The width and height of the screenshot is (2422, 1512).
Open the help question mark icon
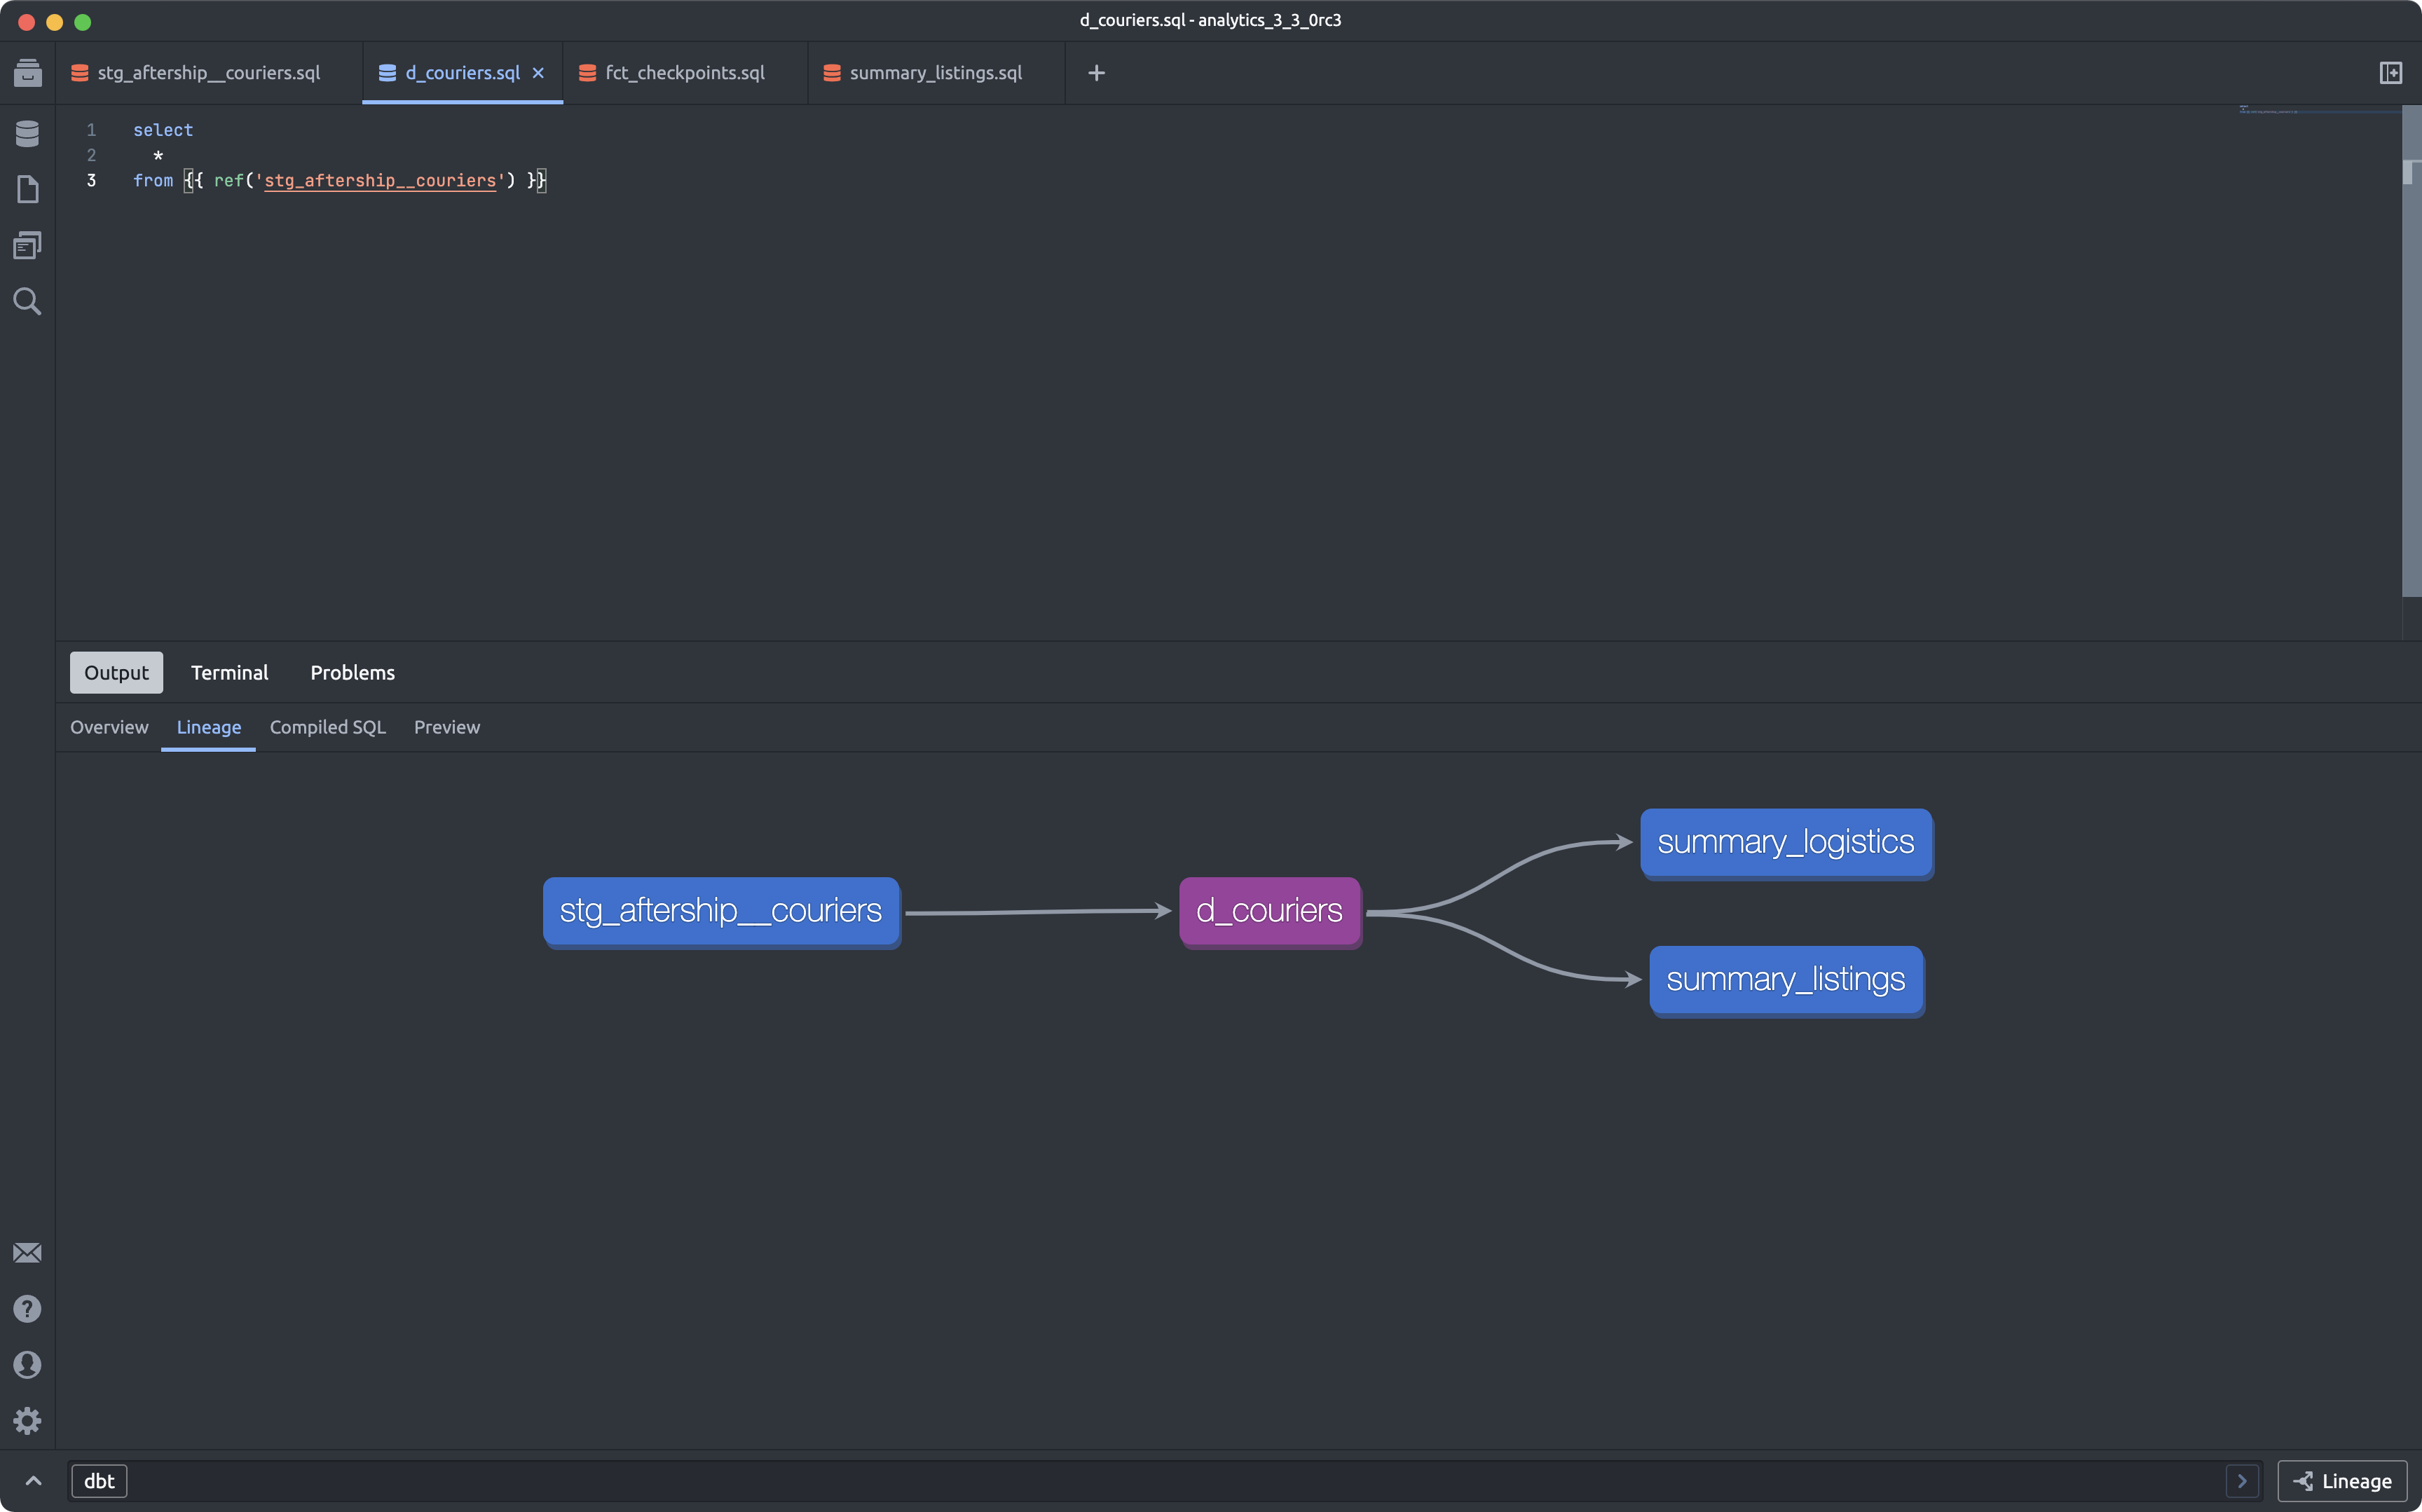coord(27,1309)
